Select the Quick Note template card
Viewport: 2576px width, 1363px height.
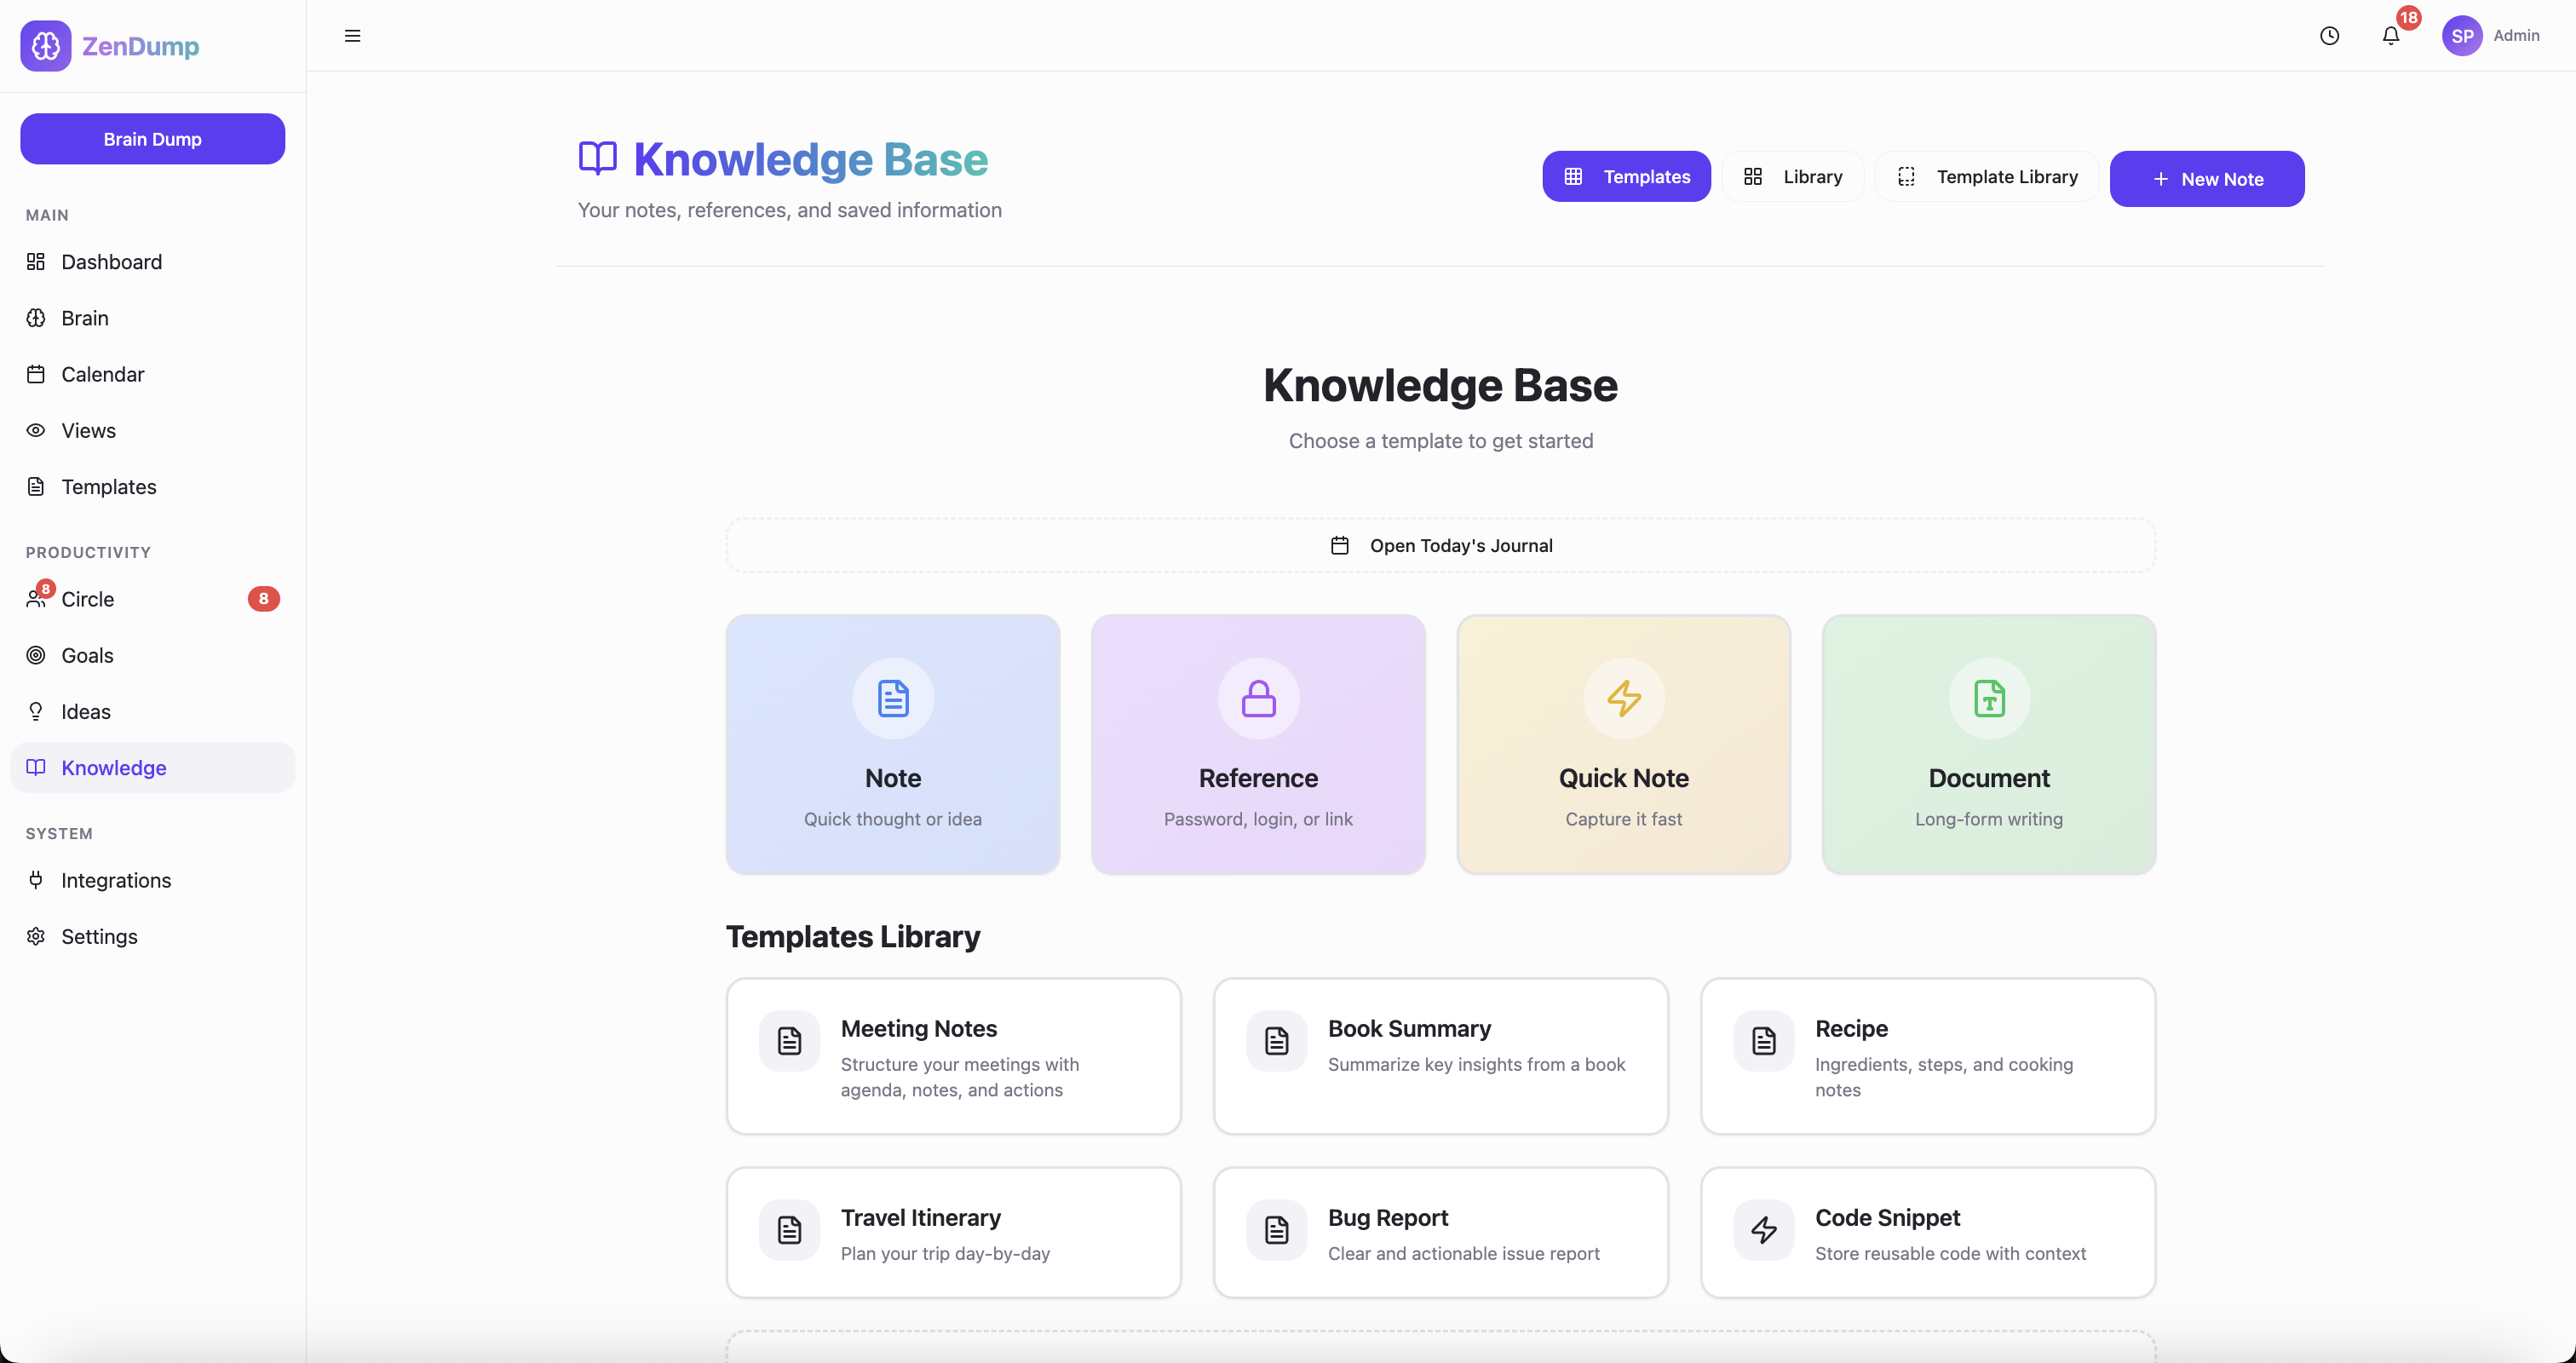click(1622, 744)
